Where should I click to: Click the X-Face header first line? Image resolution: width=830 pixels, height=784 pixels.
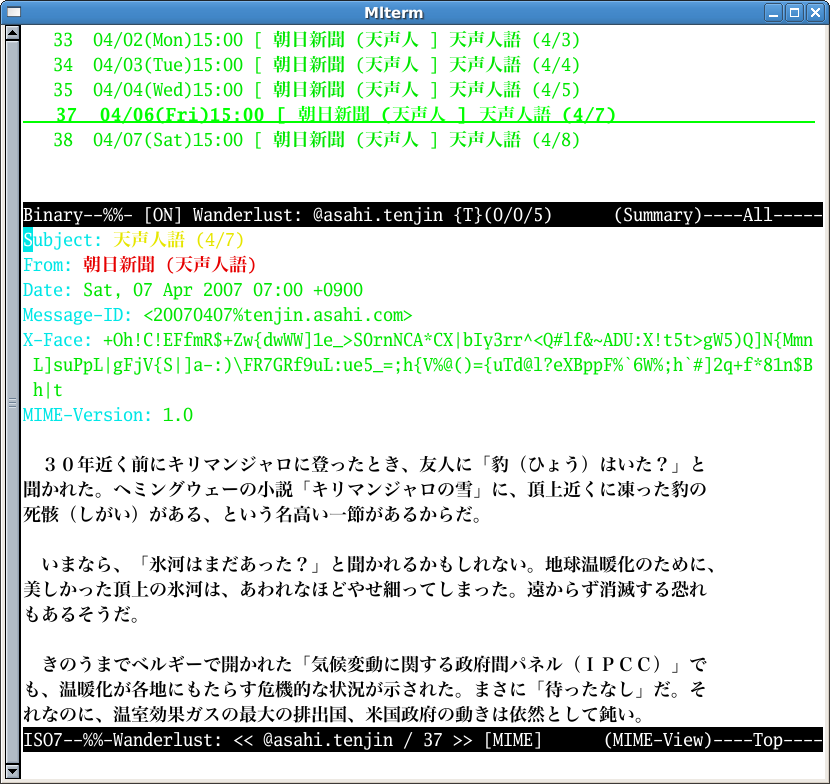point(418,340)
